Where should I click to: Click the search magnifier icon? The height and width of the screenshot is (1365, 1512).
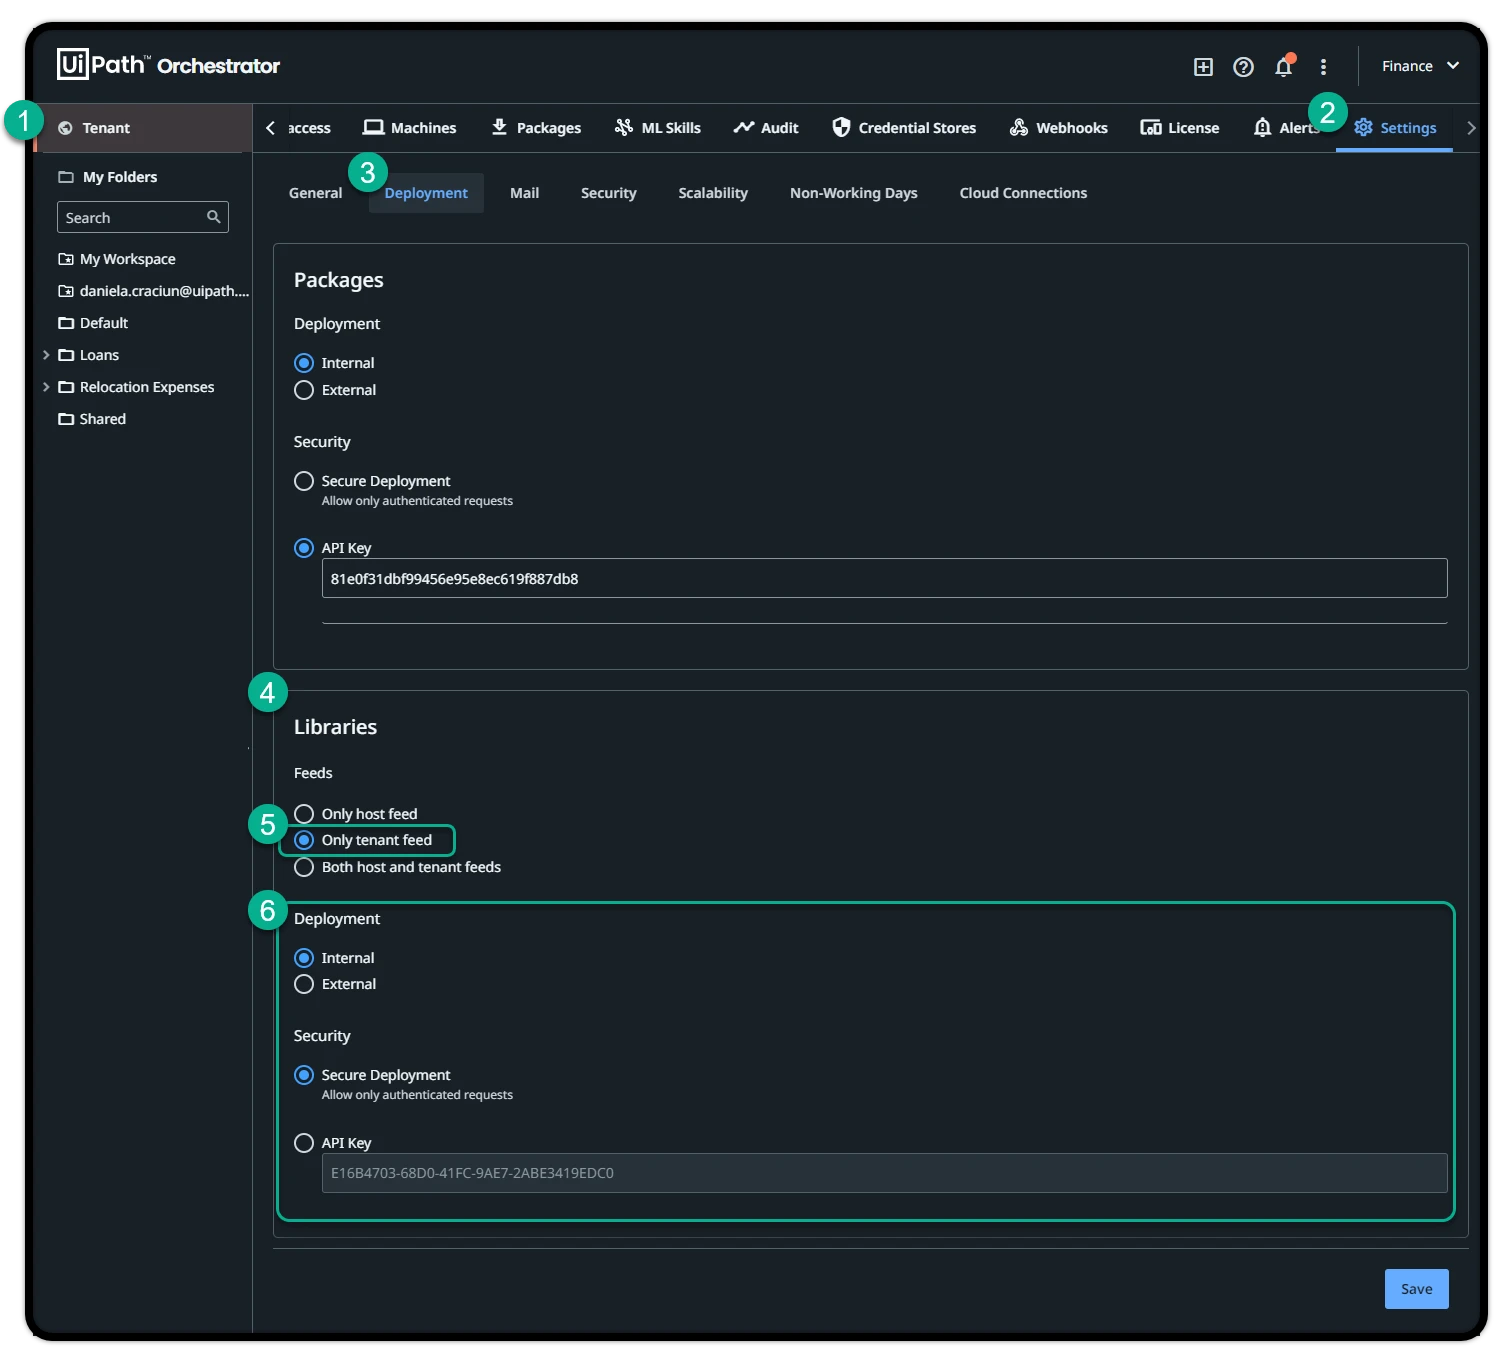213,217
